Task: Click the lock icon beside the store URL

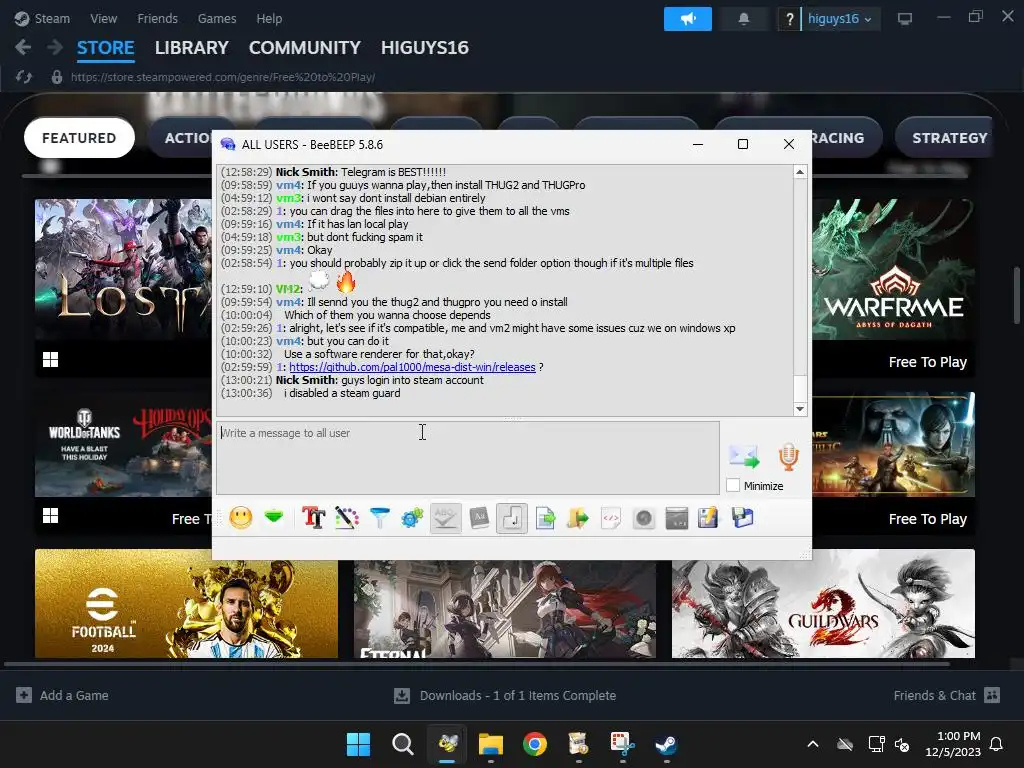Action: tap(57, 77)
